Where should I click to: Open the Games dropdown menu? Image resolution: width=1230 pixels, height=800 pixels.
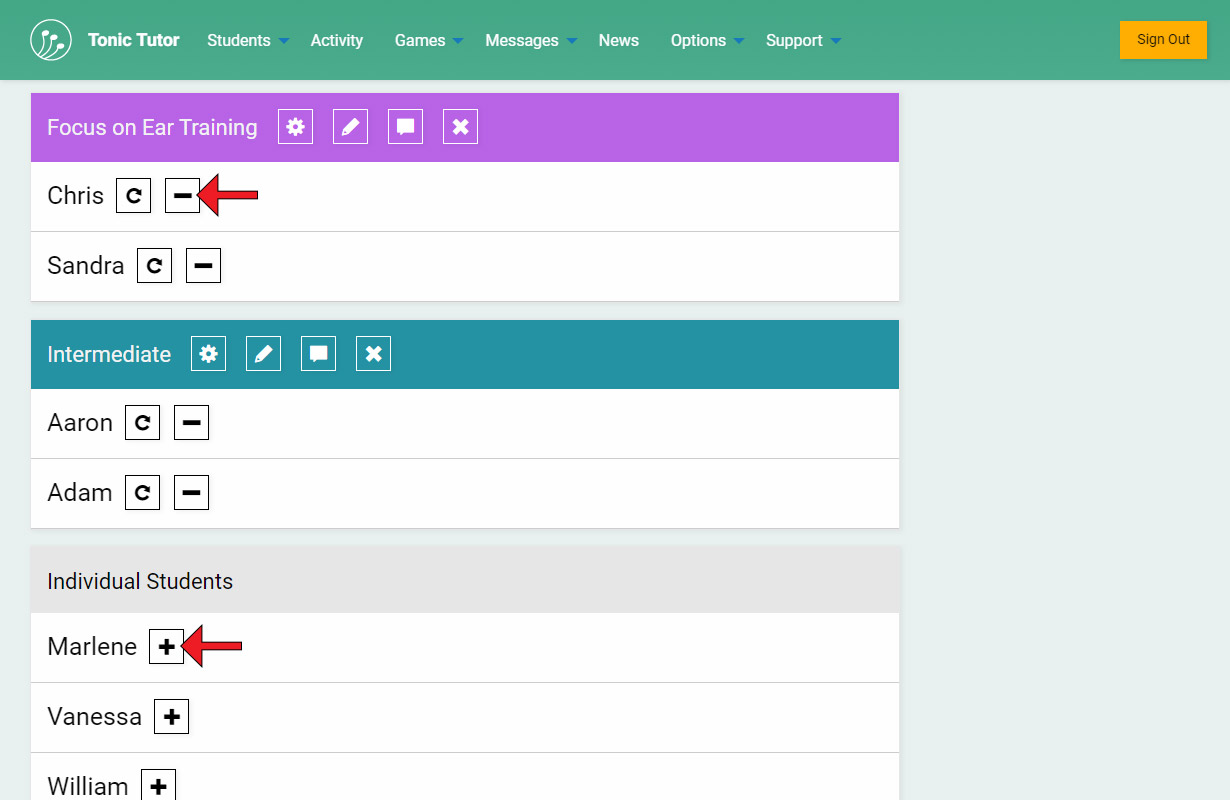pyautogui.click(x=428, y=40)
